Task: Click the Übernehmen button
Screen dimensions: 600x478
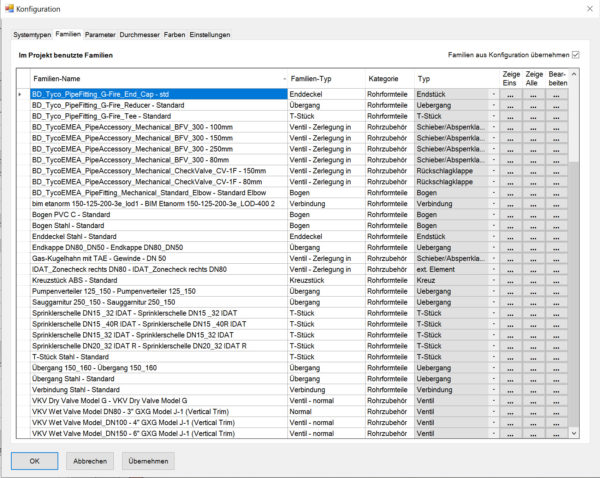Action: (x=148, y=461)
